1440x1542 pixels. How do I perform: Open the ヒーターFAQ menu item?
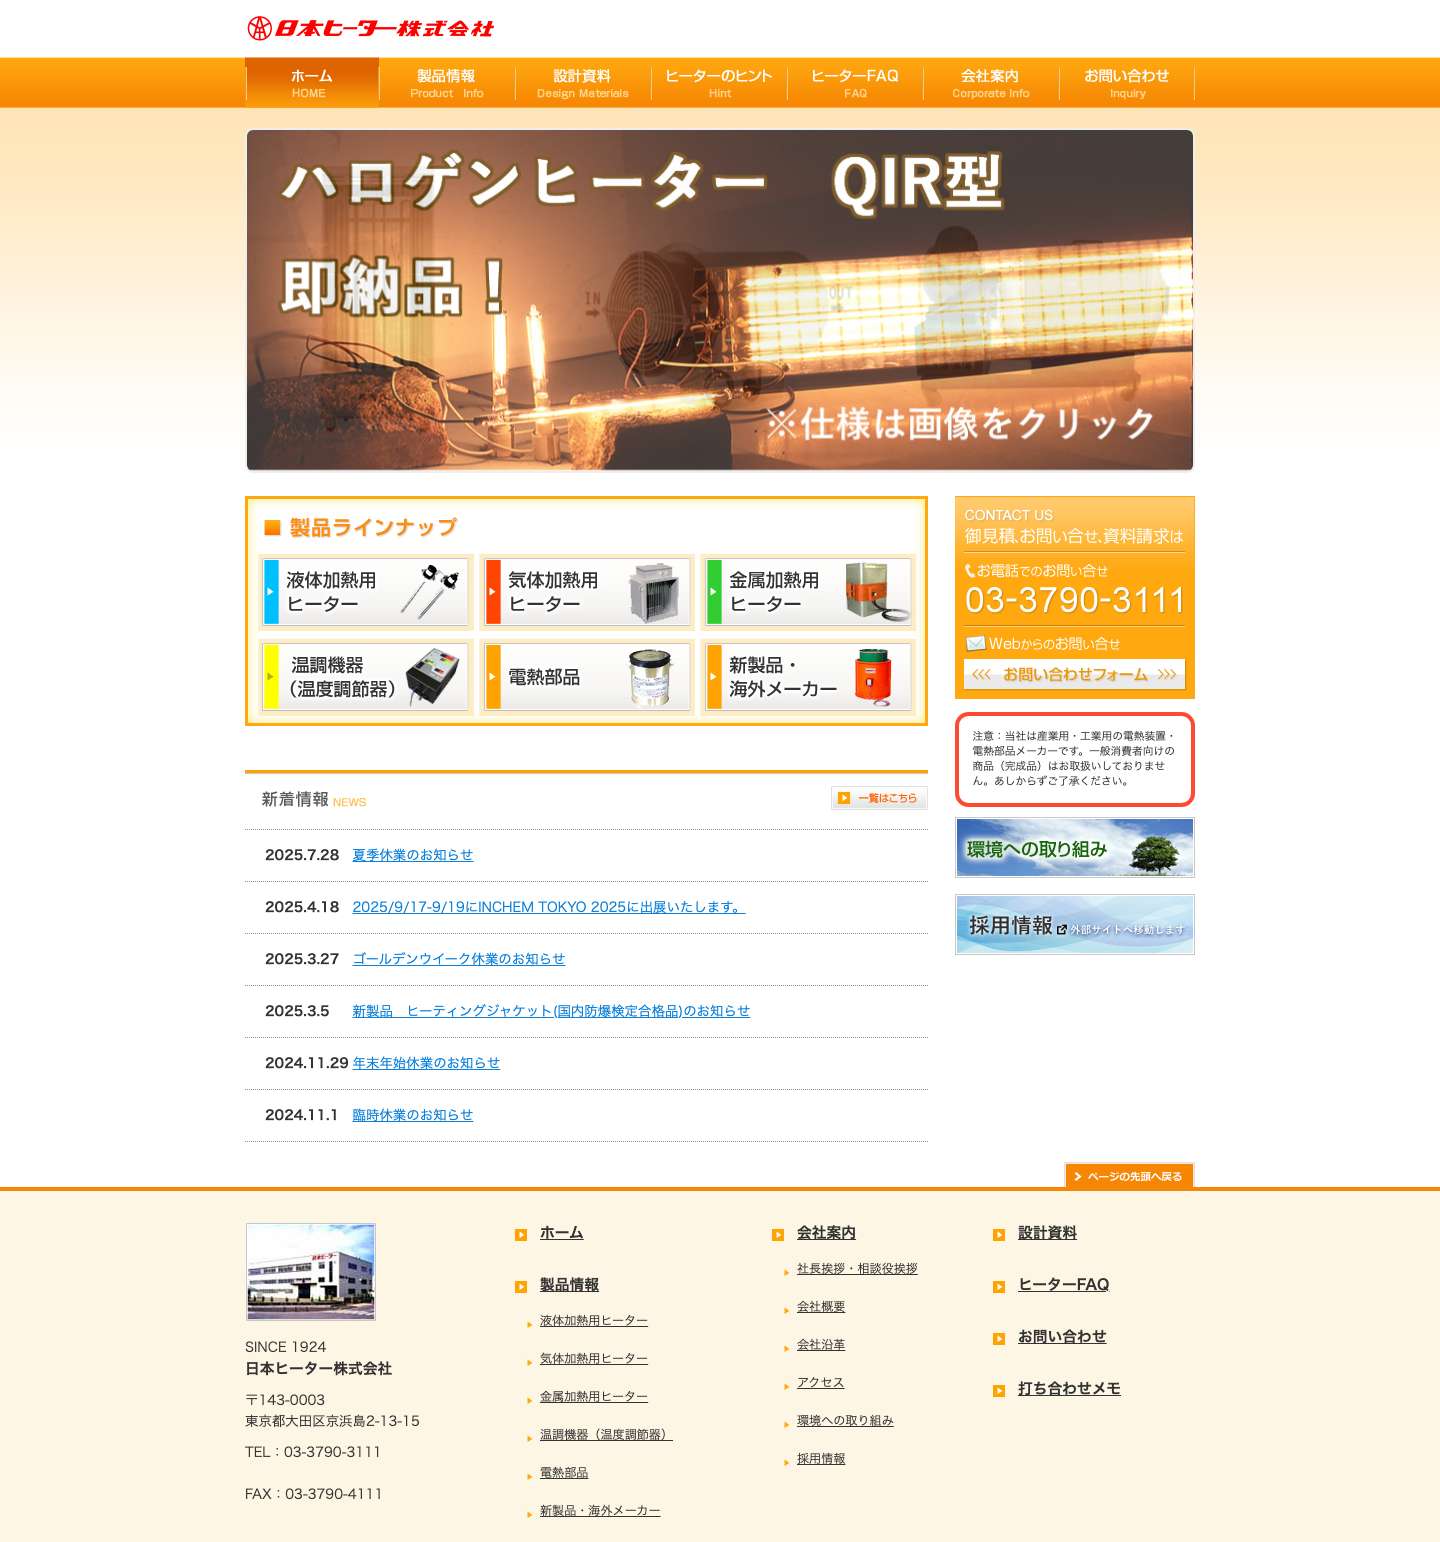tap(855, 82)
